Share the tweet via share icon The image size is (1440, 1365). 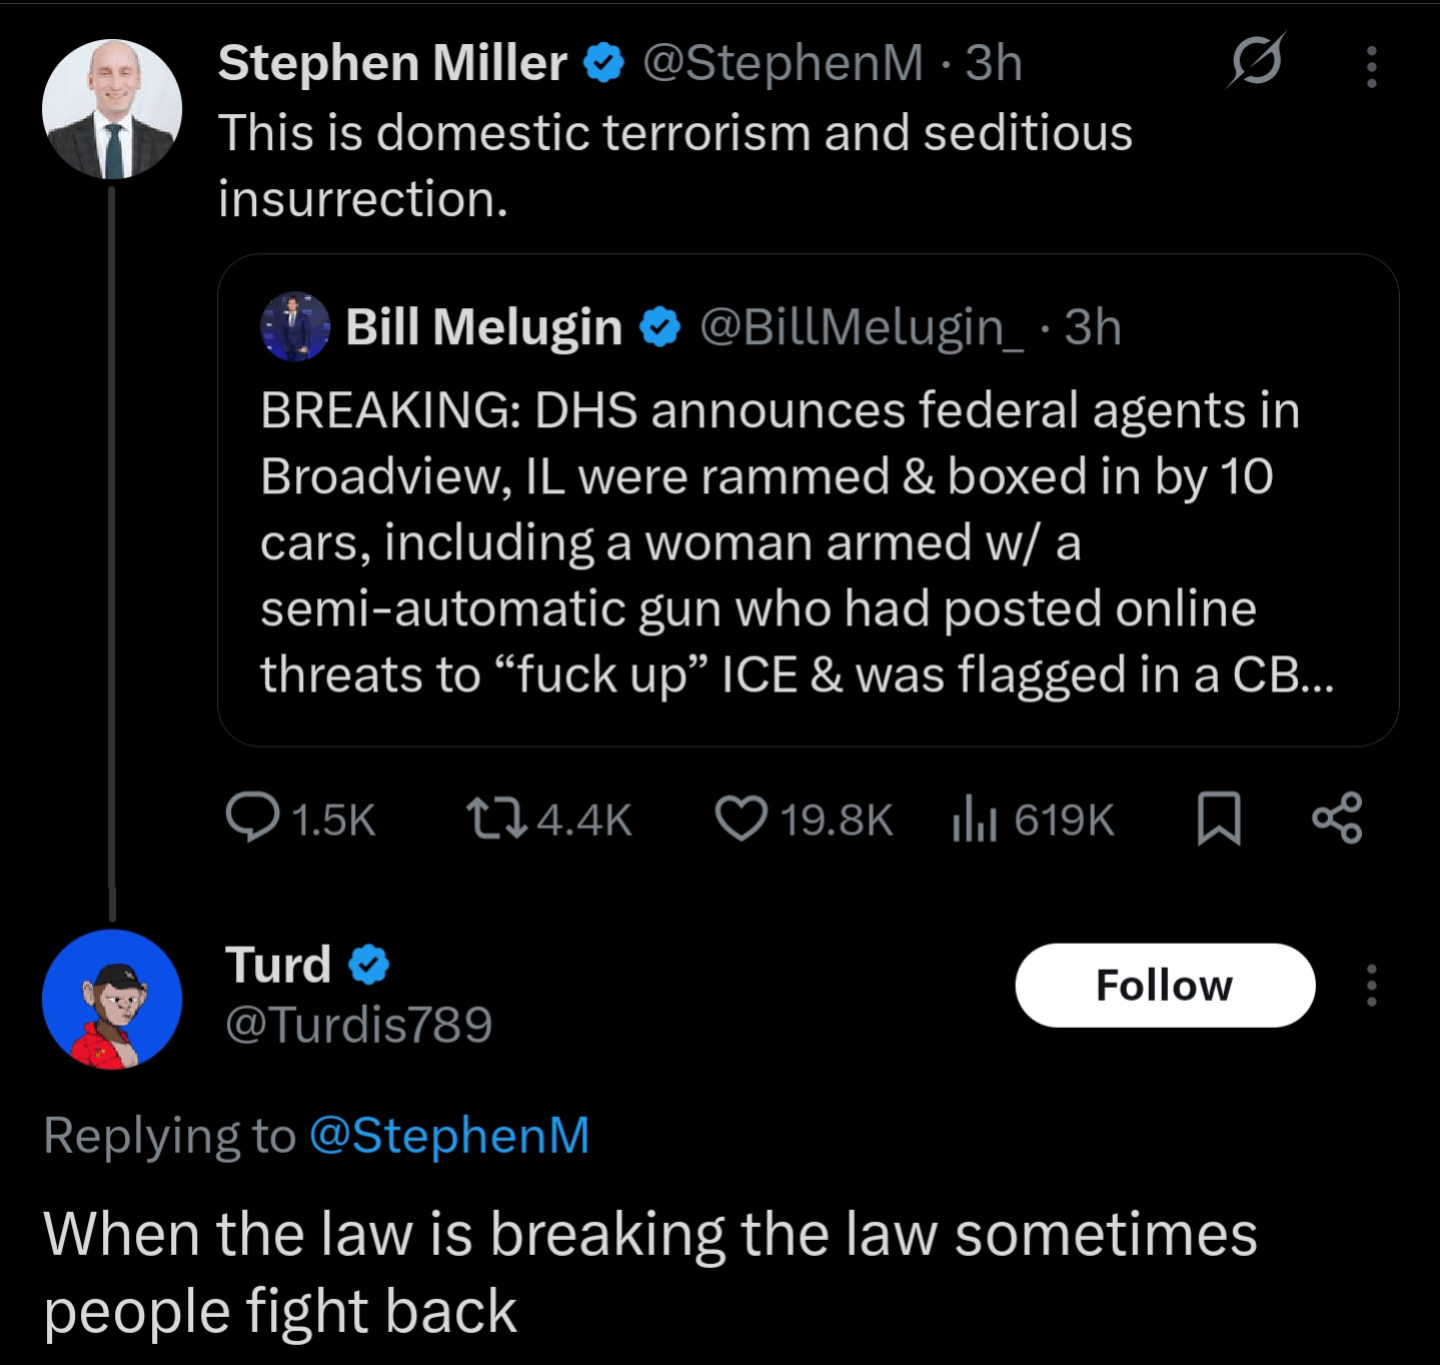pos(1337,817)
